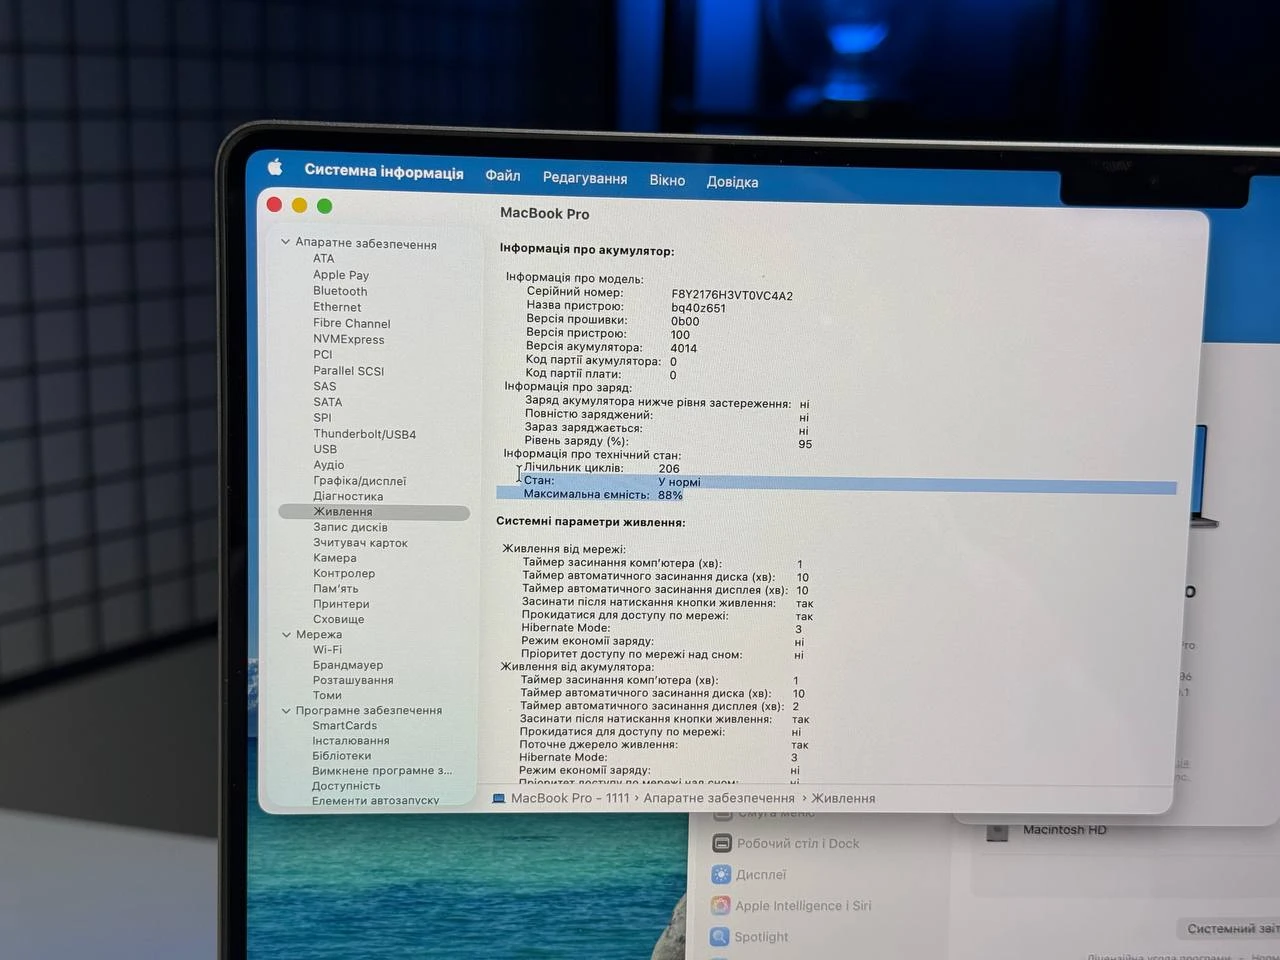1280x960 pixels.
Task: Open the Файл menu
Action: pos(502,175)
